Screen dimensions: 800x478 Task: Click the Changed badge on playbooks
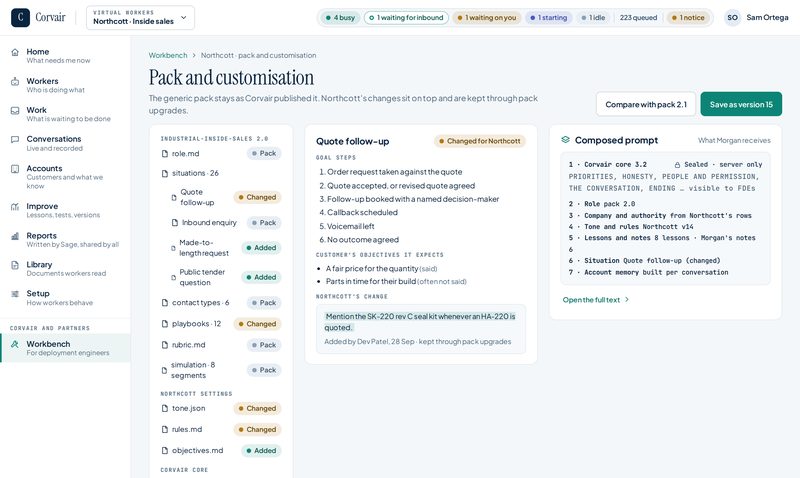click(257, 324)
